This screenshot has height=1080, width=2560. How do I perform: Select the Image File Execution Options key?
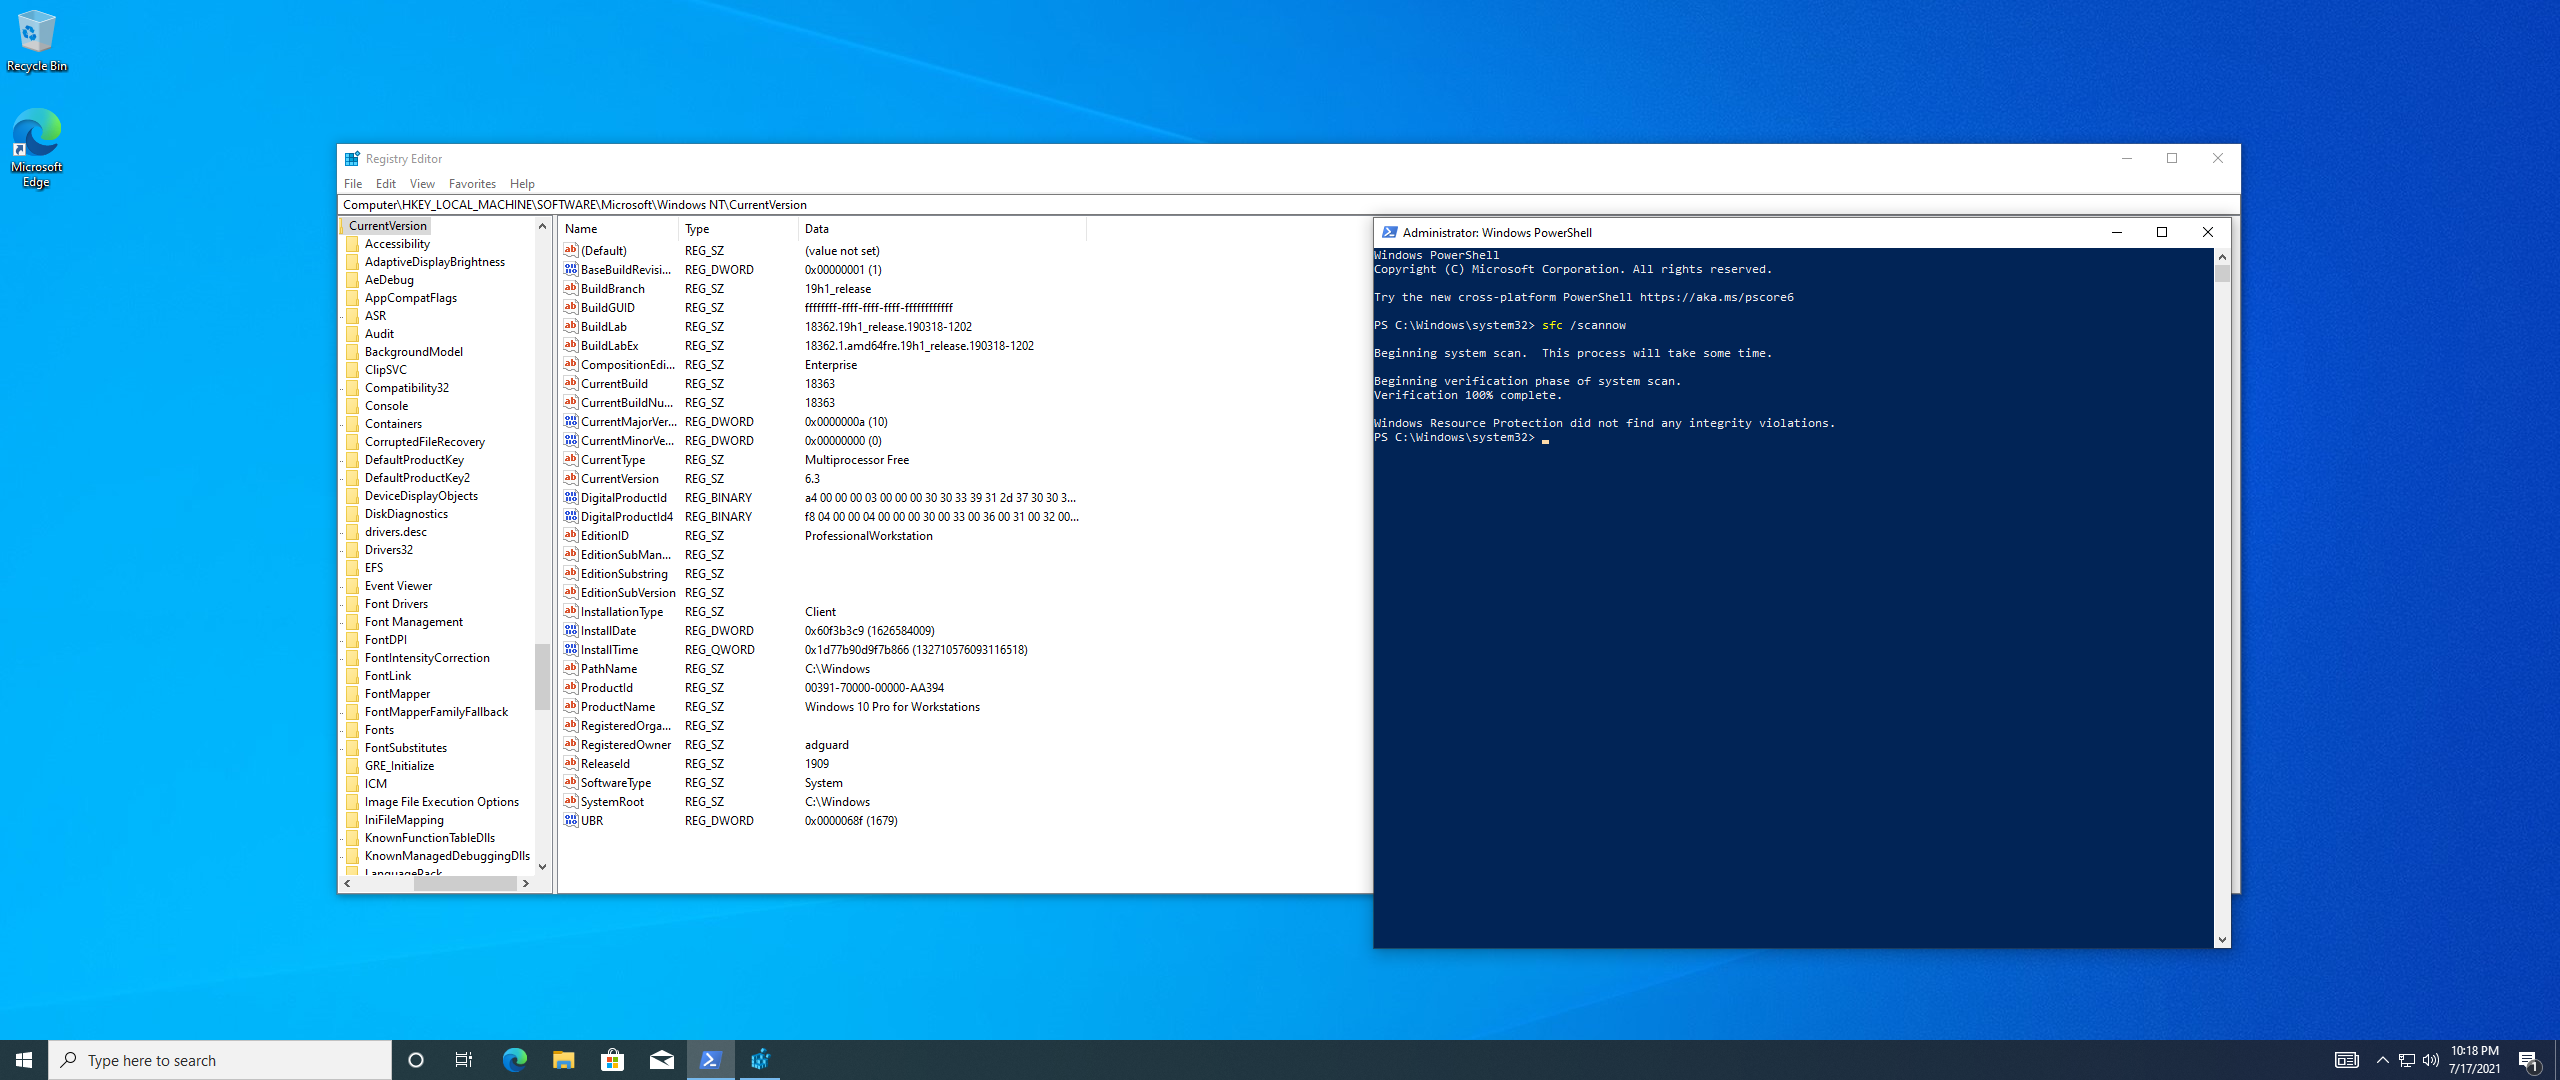point(442,802)
